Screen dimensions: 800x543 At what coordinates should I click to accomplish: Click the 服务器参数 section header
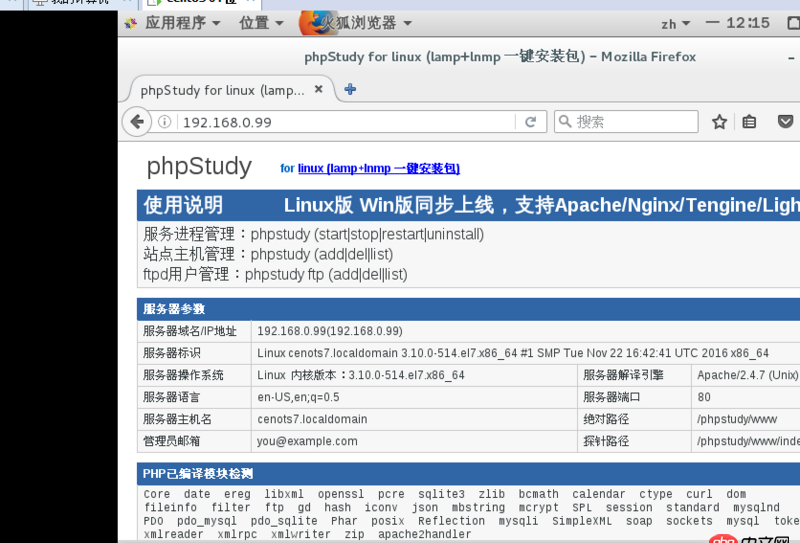(174, 309)
